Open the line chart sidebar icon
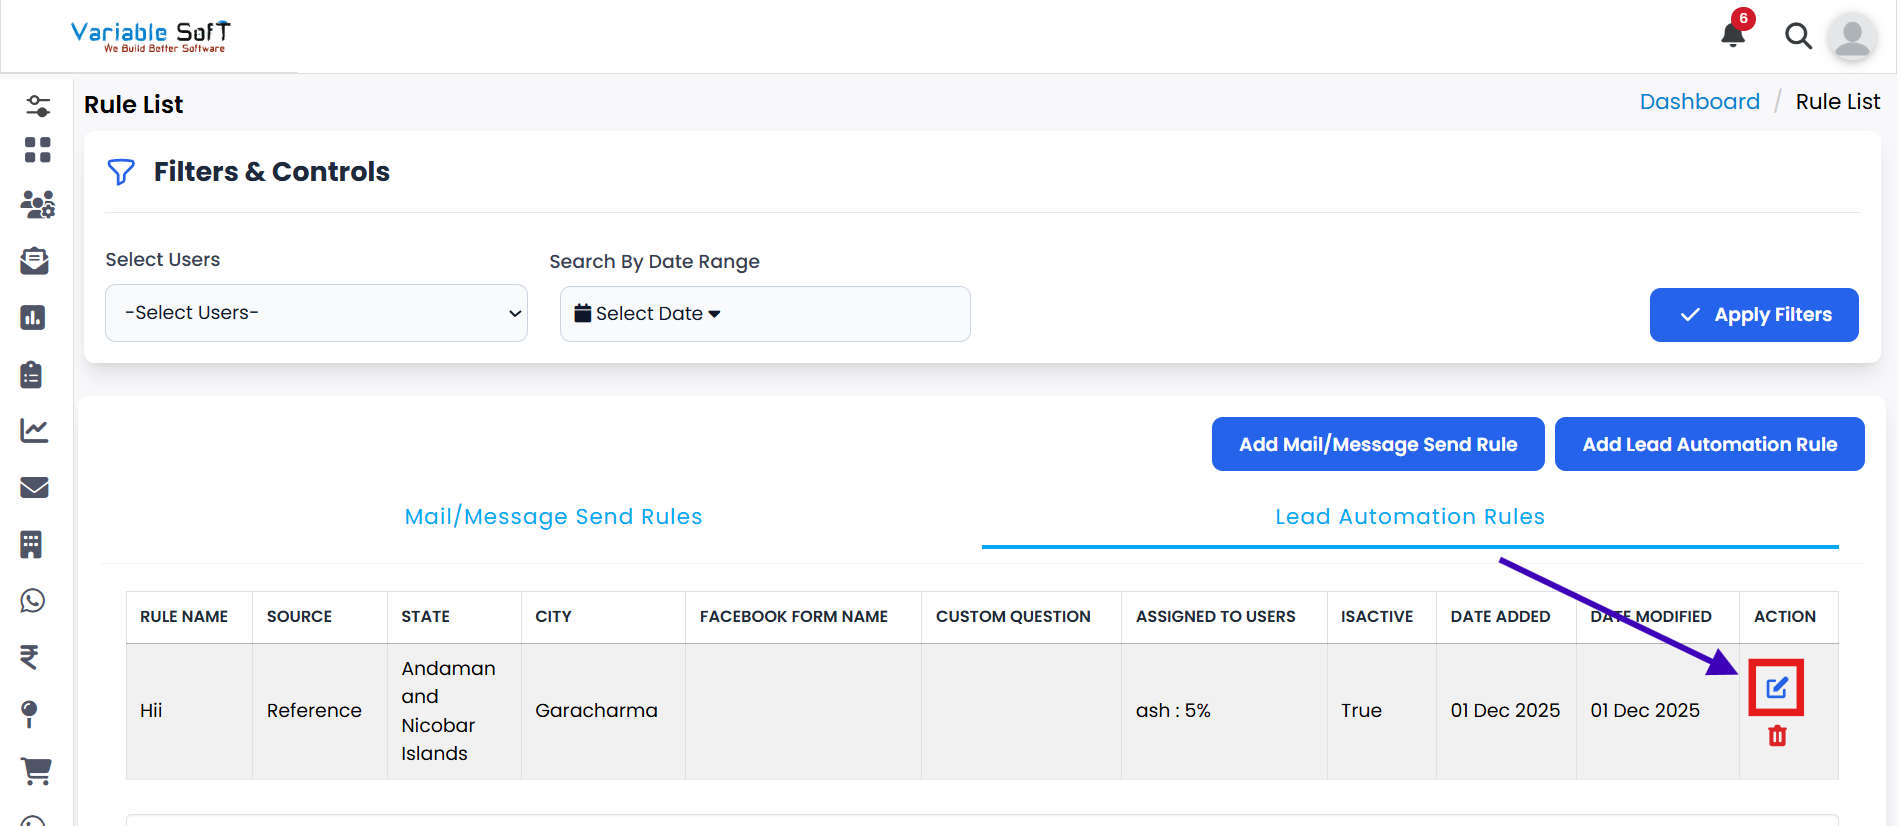Image resolution: width=1900 pixels, height=826 pixels. coord(34,431)
